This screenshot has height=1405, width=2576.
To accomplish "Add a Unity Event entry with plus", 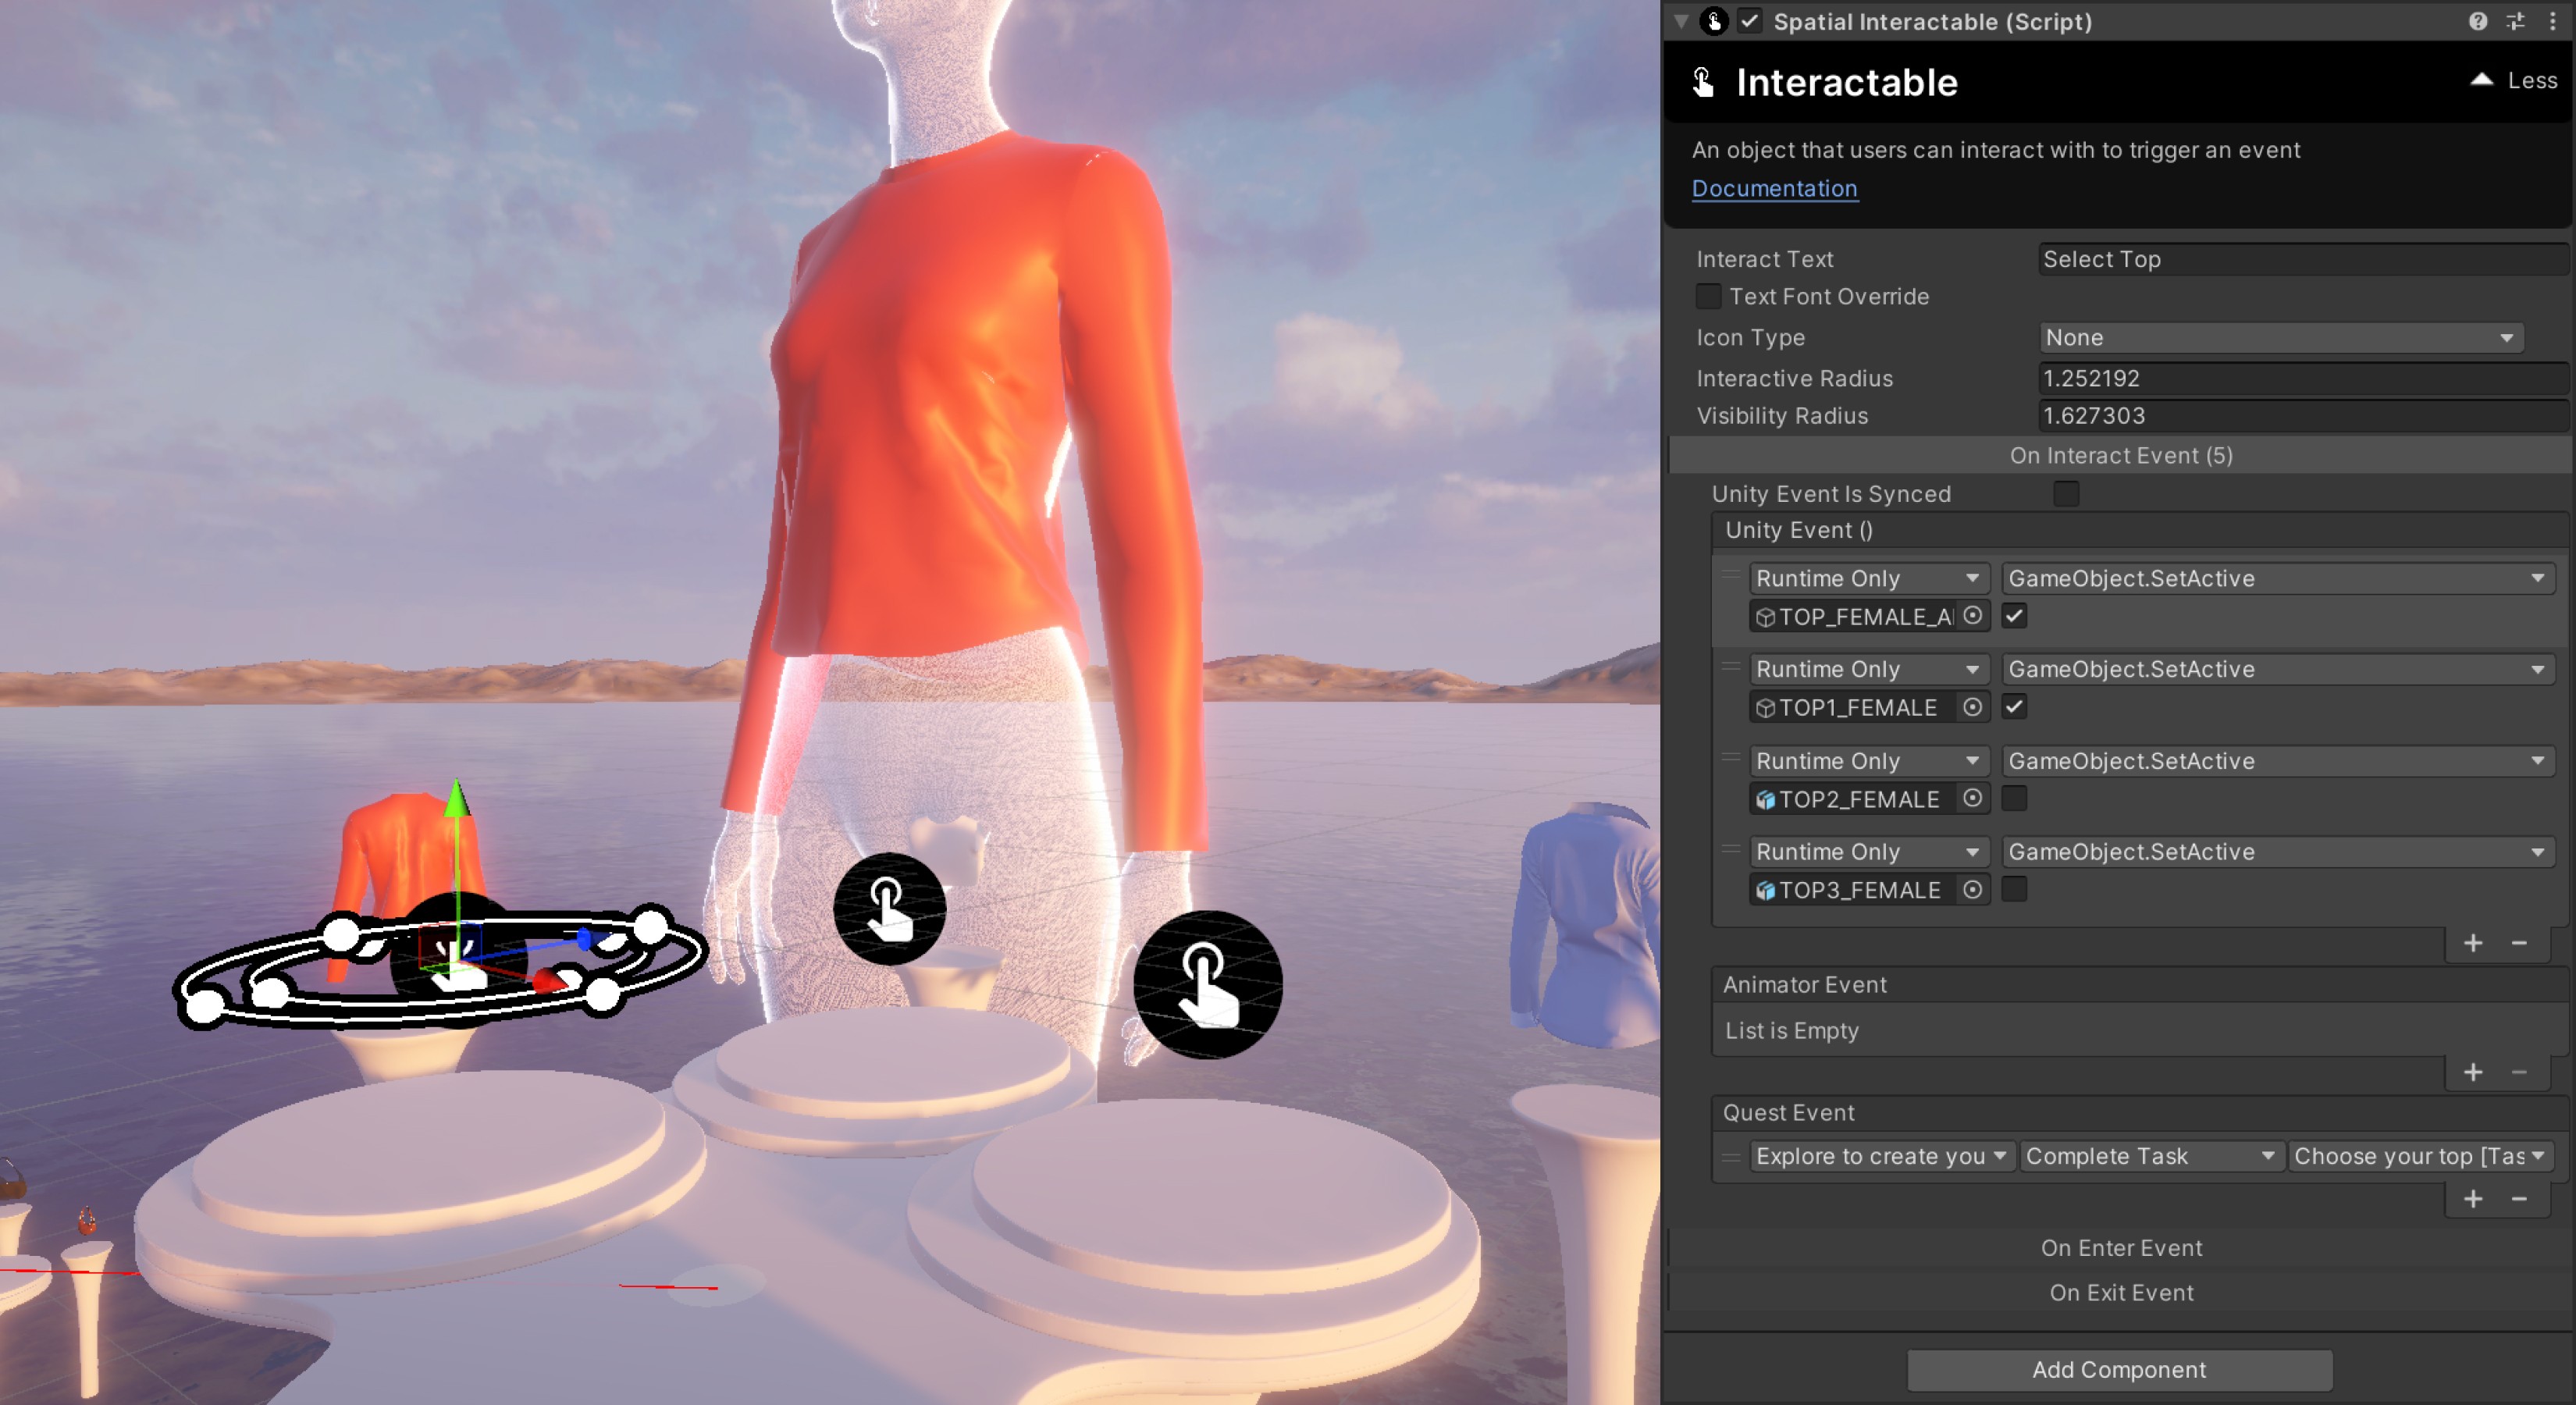I will [2473, 943].
